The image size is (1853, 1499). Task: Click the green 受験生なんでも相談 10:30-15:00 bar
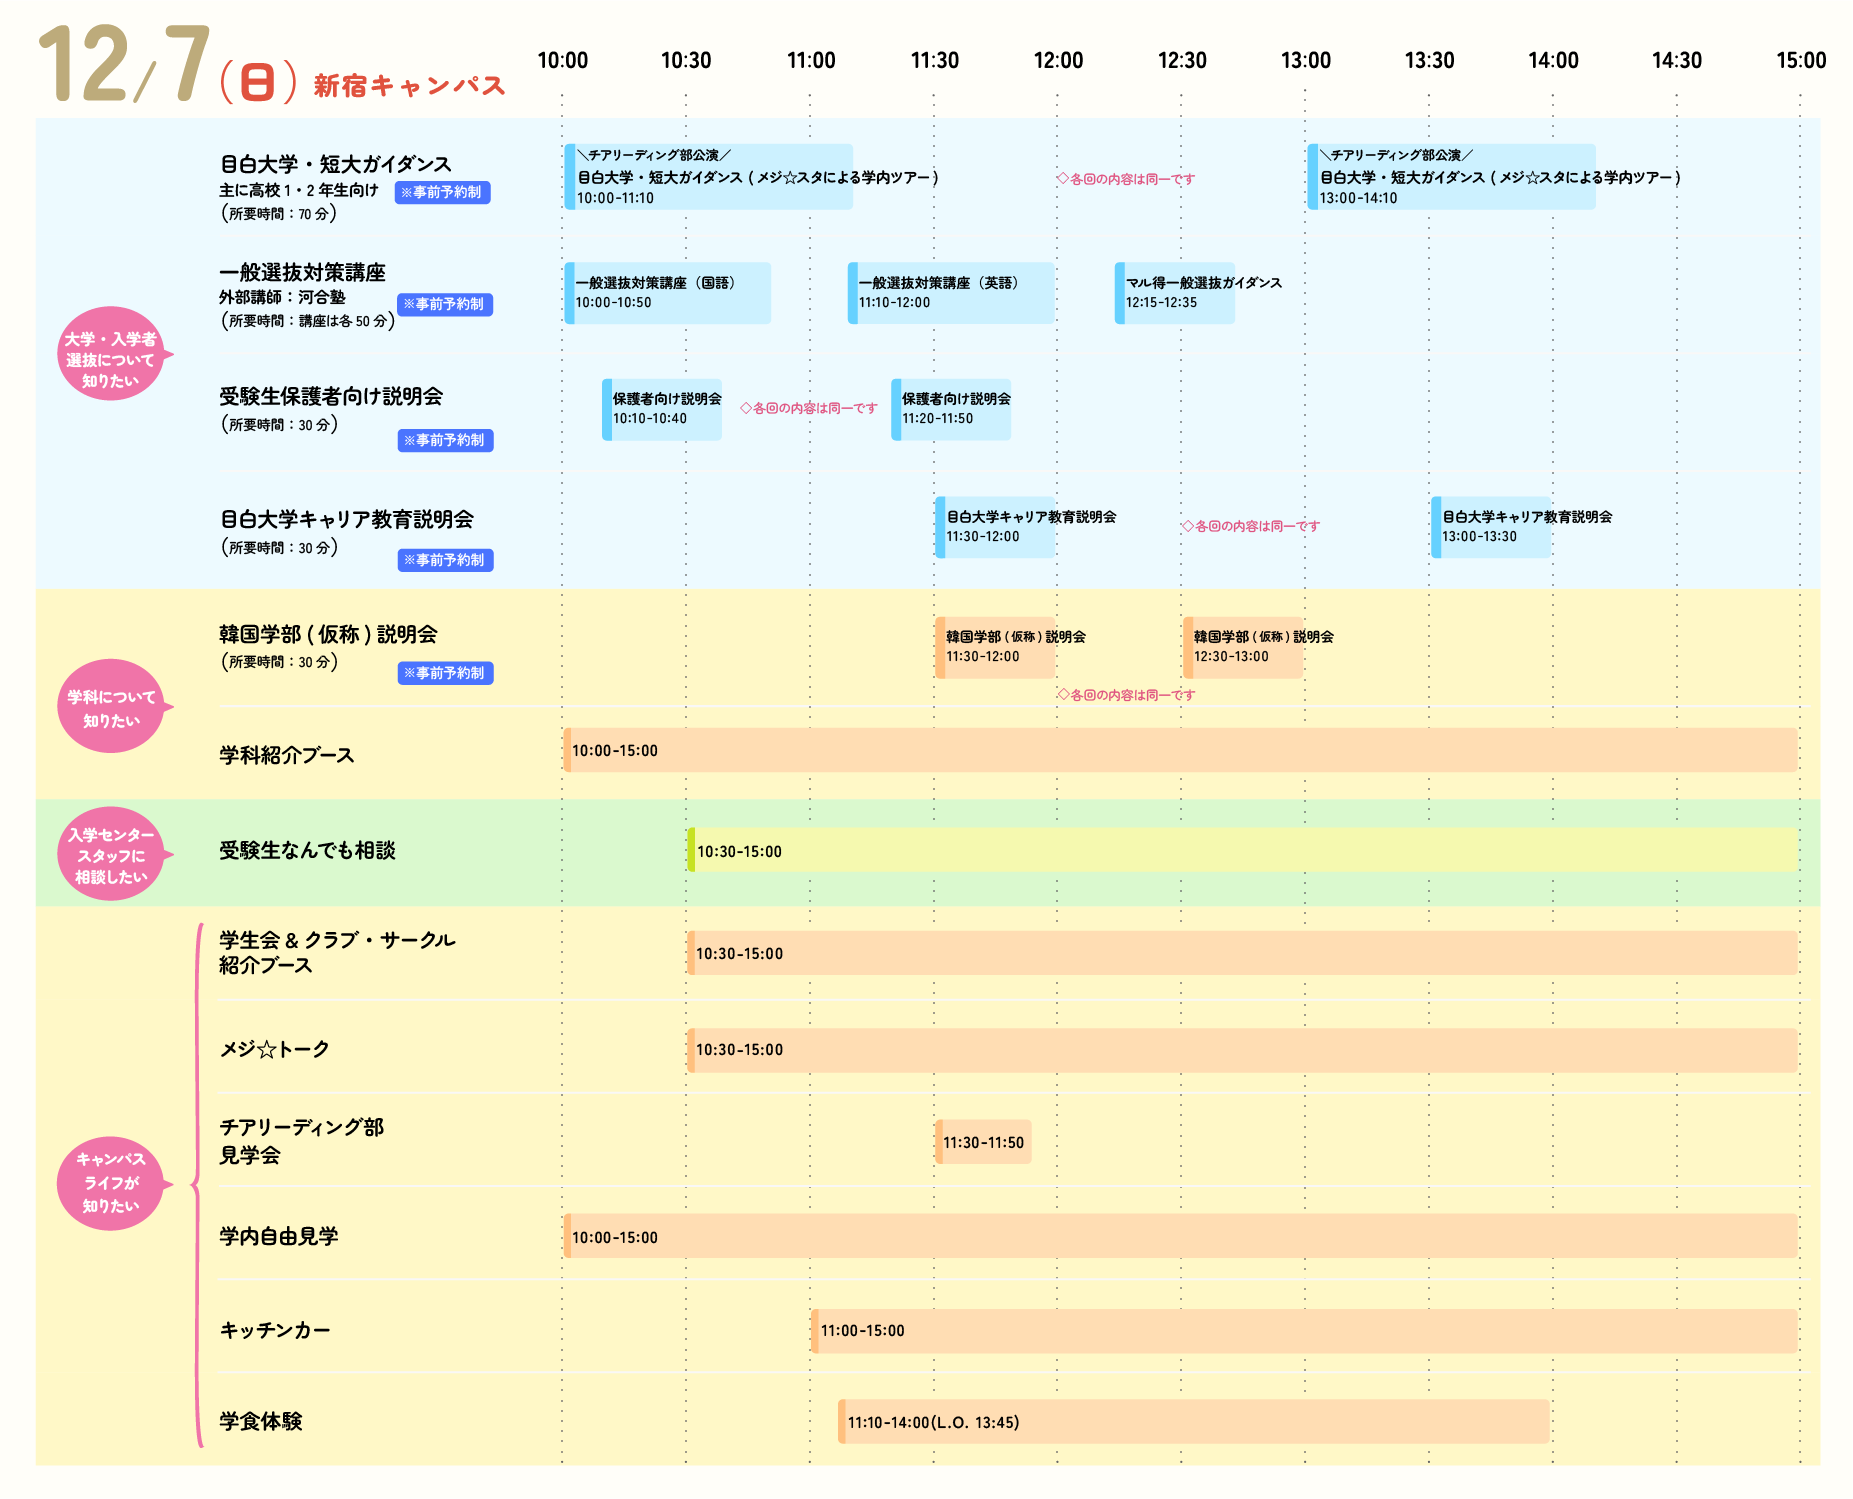1242,851
